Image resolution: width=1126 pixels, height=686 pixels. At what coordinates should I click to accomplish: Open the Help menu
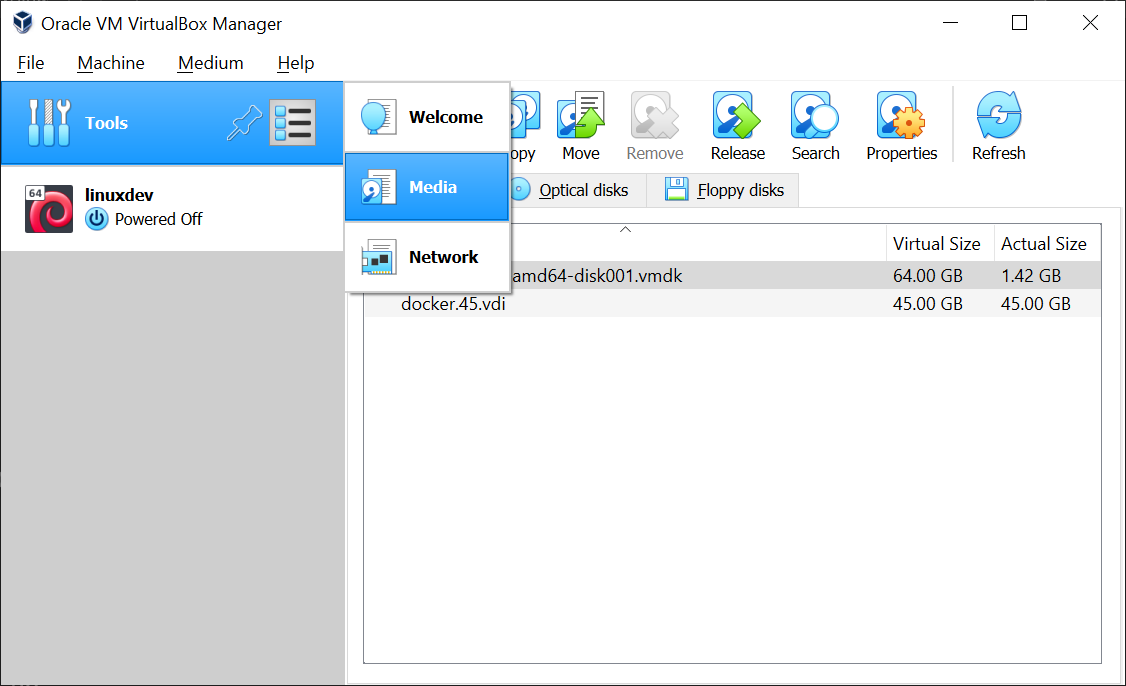click(x=295, y=63)
